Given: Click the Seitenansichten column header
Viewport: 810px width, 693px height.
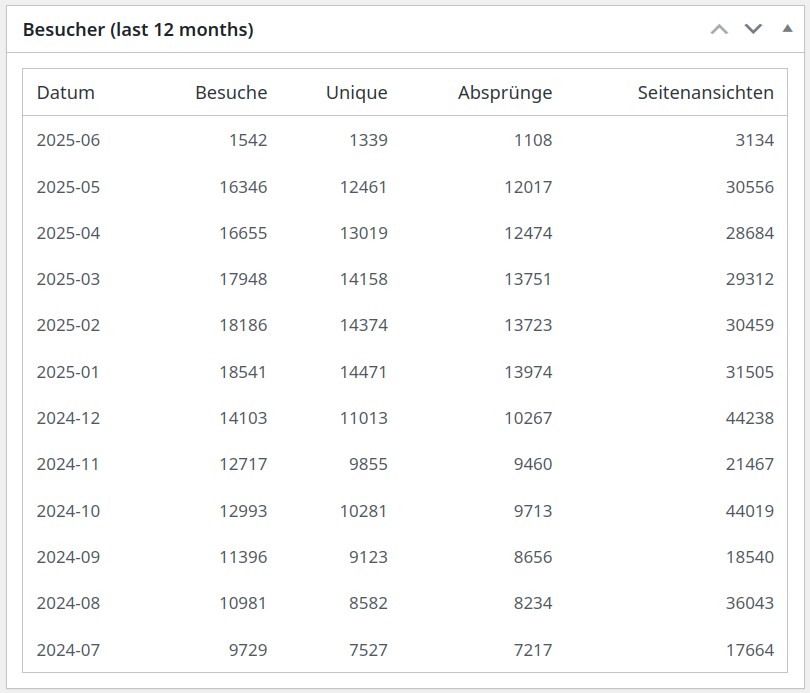Looking at the screenshot, I should 706,92.
